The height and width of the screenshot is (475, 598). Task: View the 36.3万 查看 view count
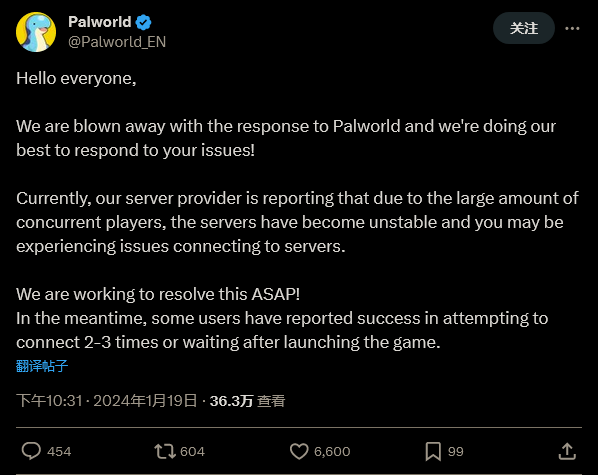pos(248,401)
